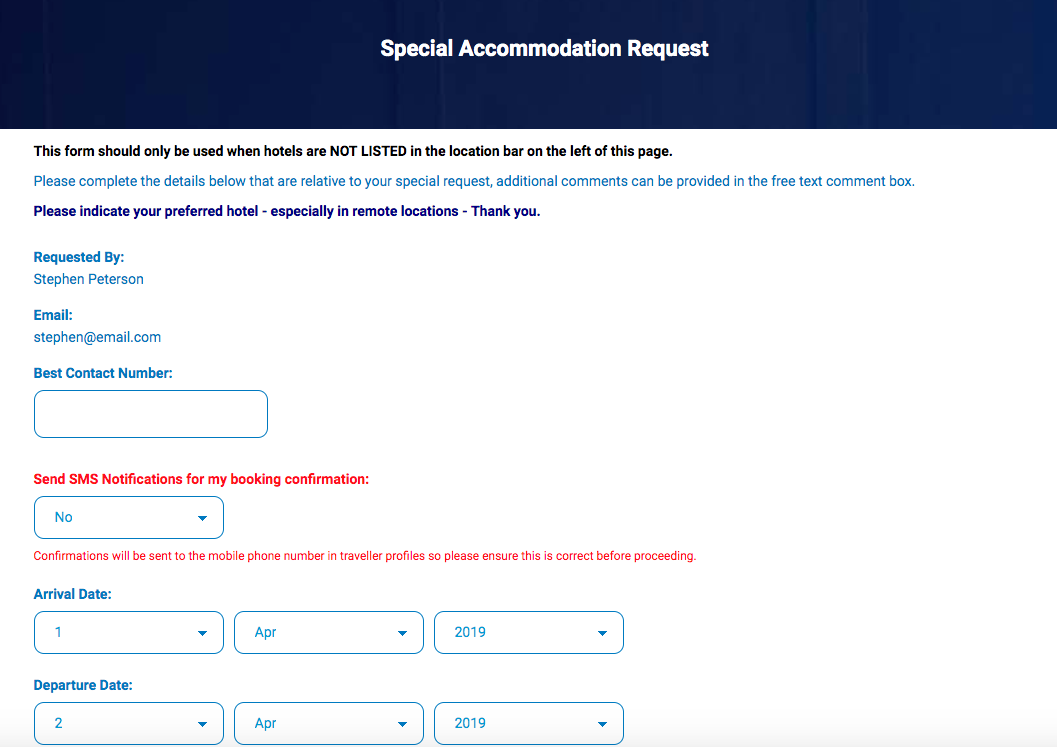The height and width of the screenshot is (747, 1057).
Task: Click the blue free text comment instruction
Action: (x=474, y=181)
